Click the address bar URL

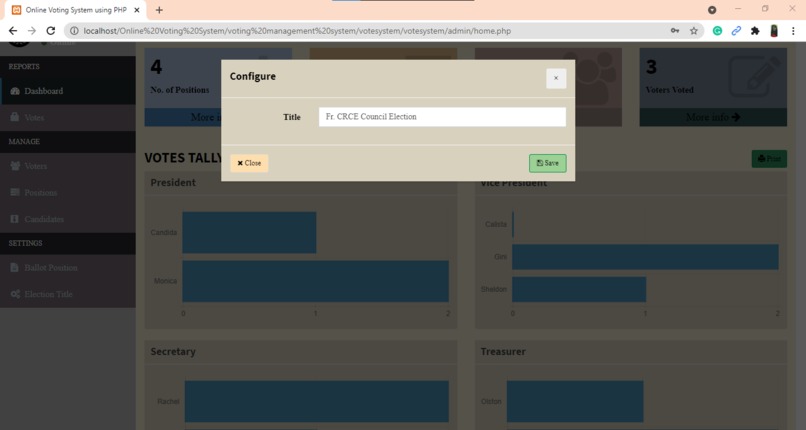pos(297,31)
